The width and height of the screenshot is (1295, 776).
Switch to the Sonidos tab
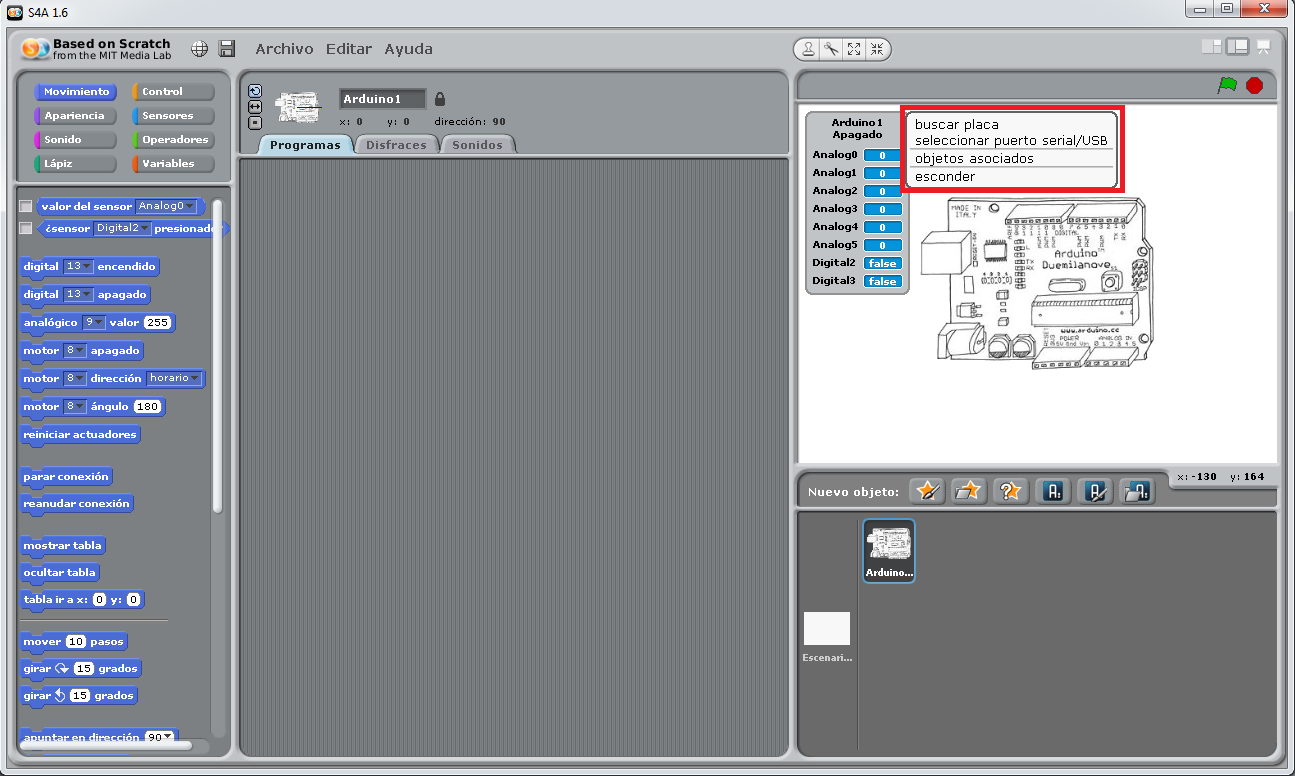point(478,145)
